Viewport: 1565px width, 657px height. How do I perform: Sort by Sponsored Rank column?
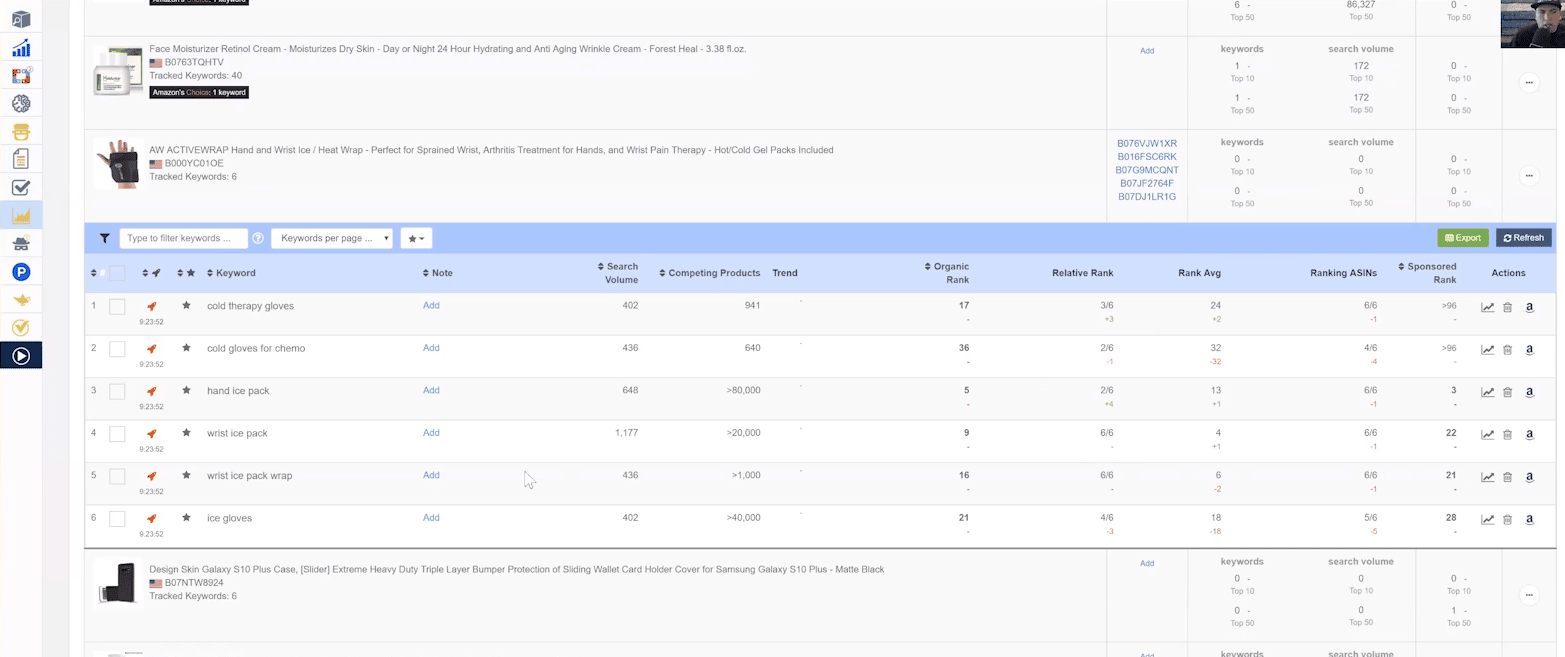coord(1429,273)
